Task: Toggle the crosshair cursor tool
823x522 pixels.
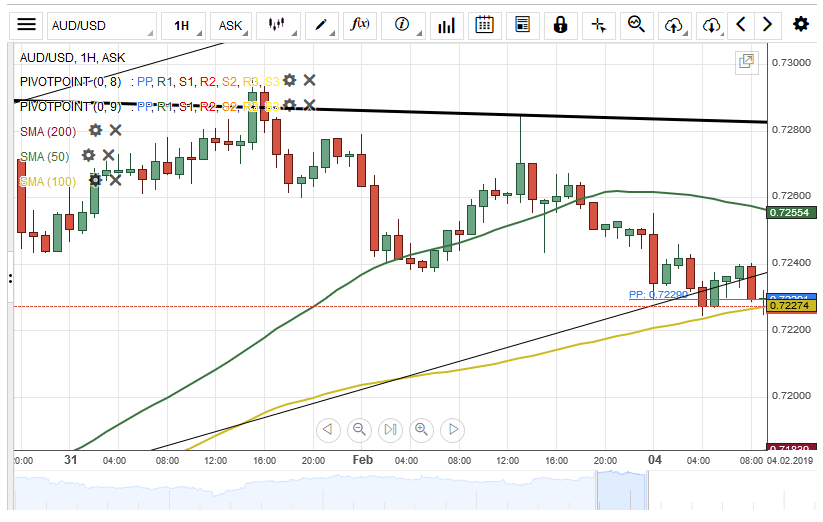Action: pos(598,25)
